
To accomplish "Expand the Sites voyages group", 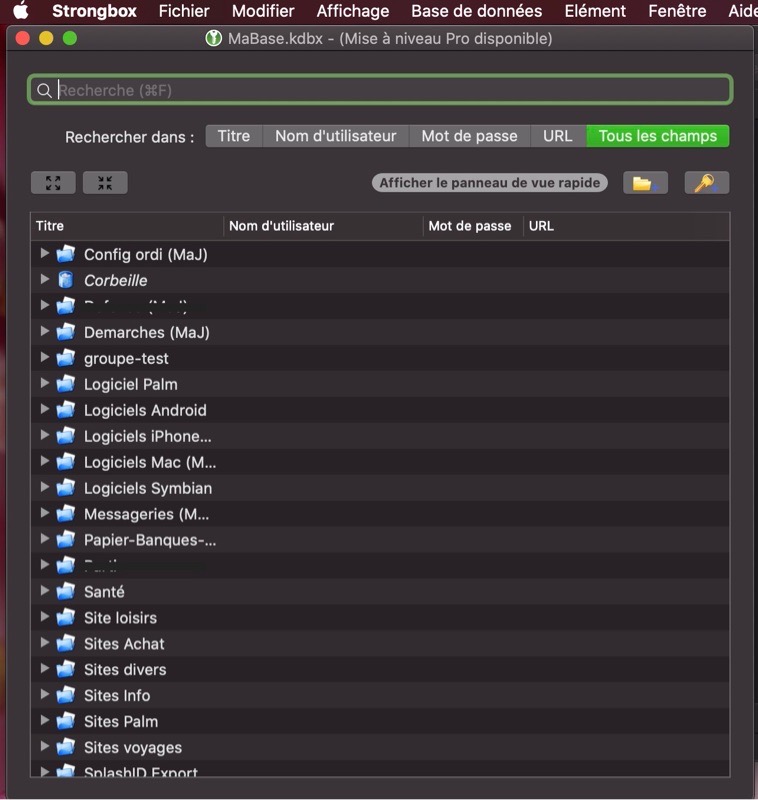I will click(44, 747).
